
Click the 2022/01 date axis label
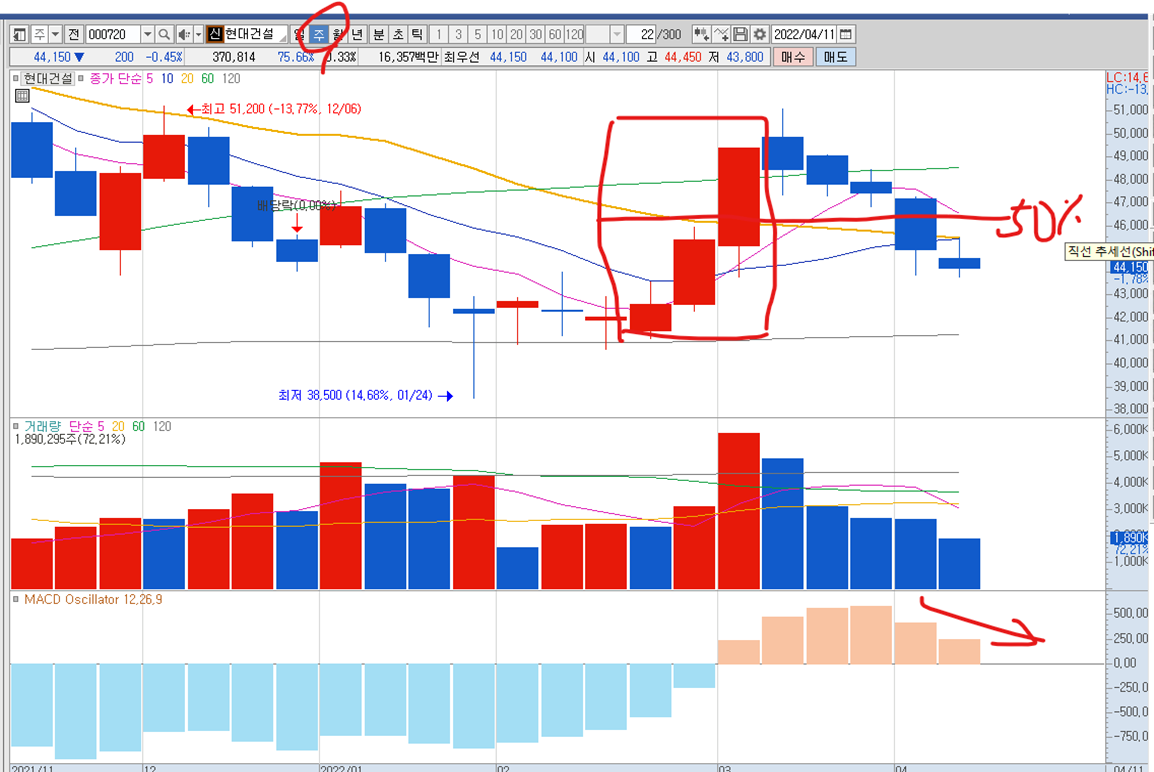pos(341,768)
